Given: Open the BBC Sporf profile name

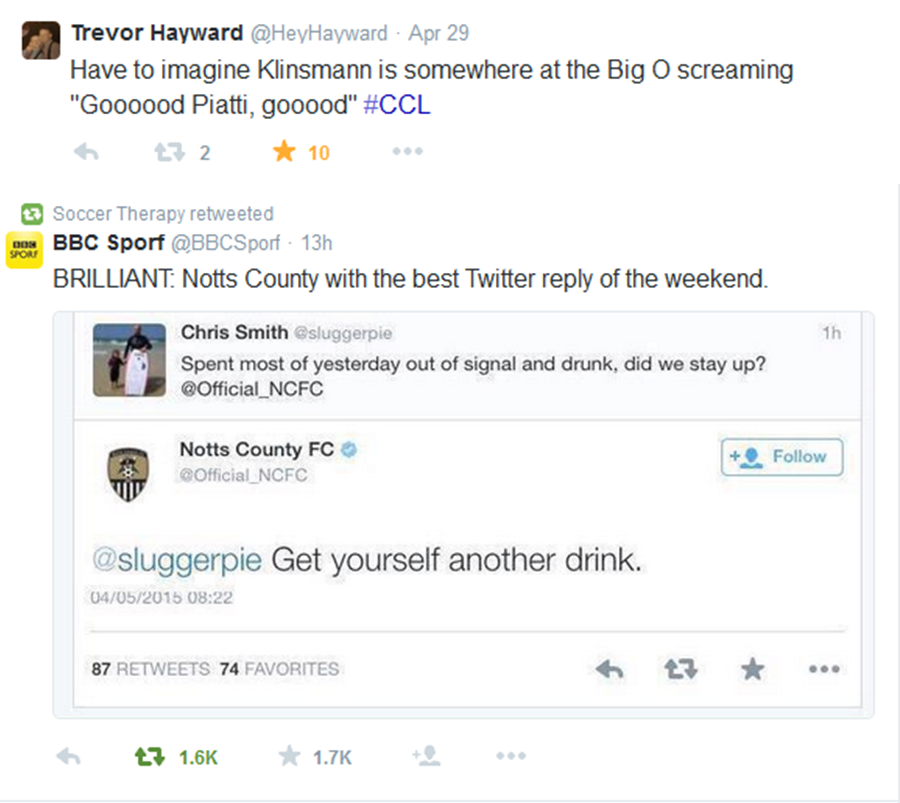Looking at the screenshot, I should pyautogui.click(x=108, y=242).
